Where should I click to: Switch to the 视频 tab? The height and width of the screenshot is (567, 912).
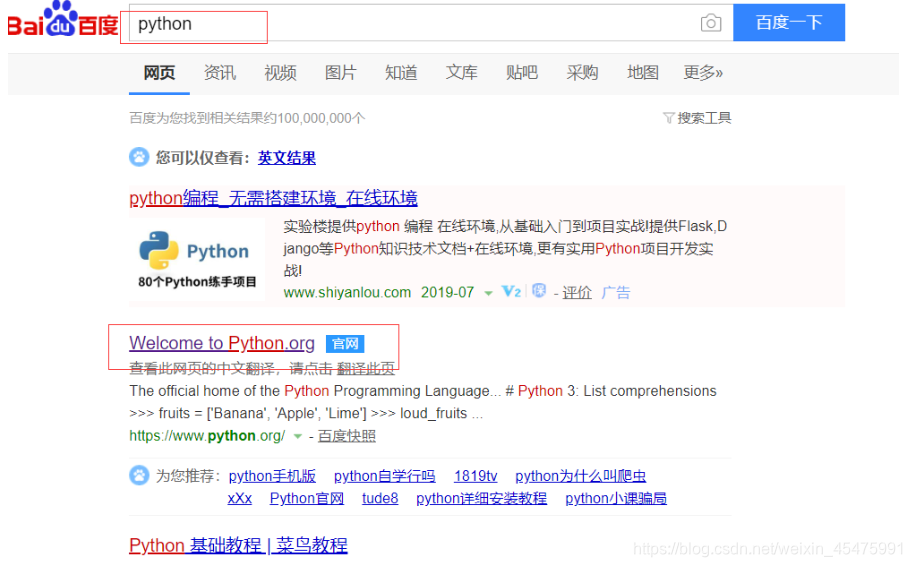click(x=280, y=73)
